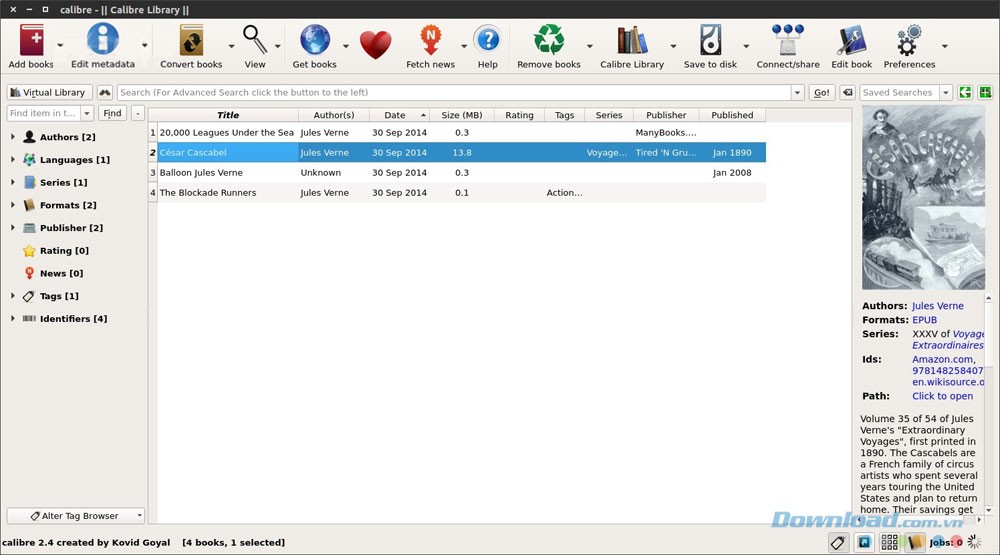This screenshot has width=1000, height=555.
Task: Click the Go! search button
Action: [821, 92]
